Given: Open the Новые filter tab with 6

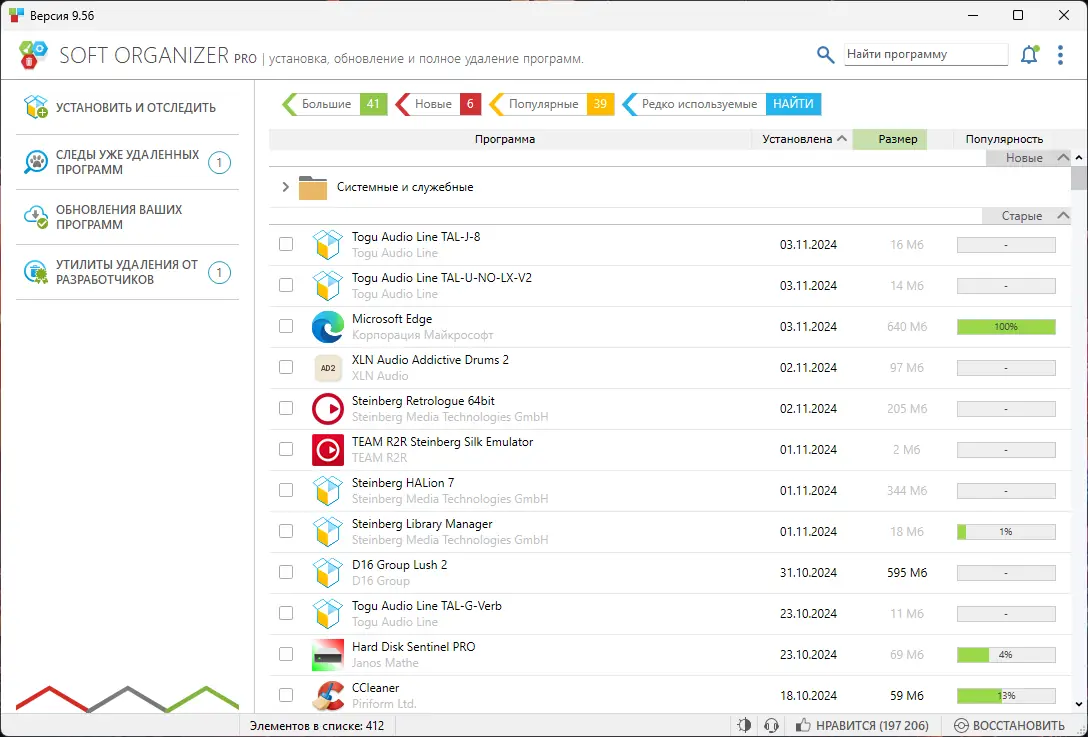Looking at the screenshot, I should 438,104.
